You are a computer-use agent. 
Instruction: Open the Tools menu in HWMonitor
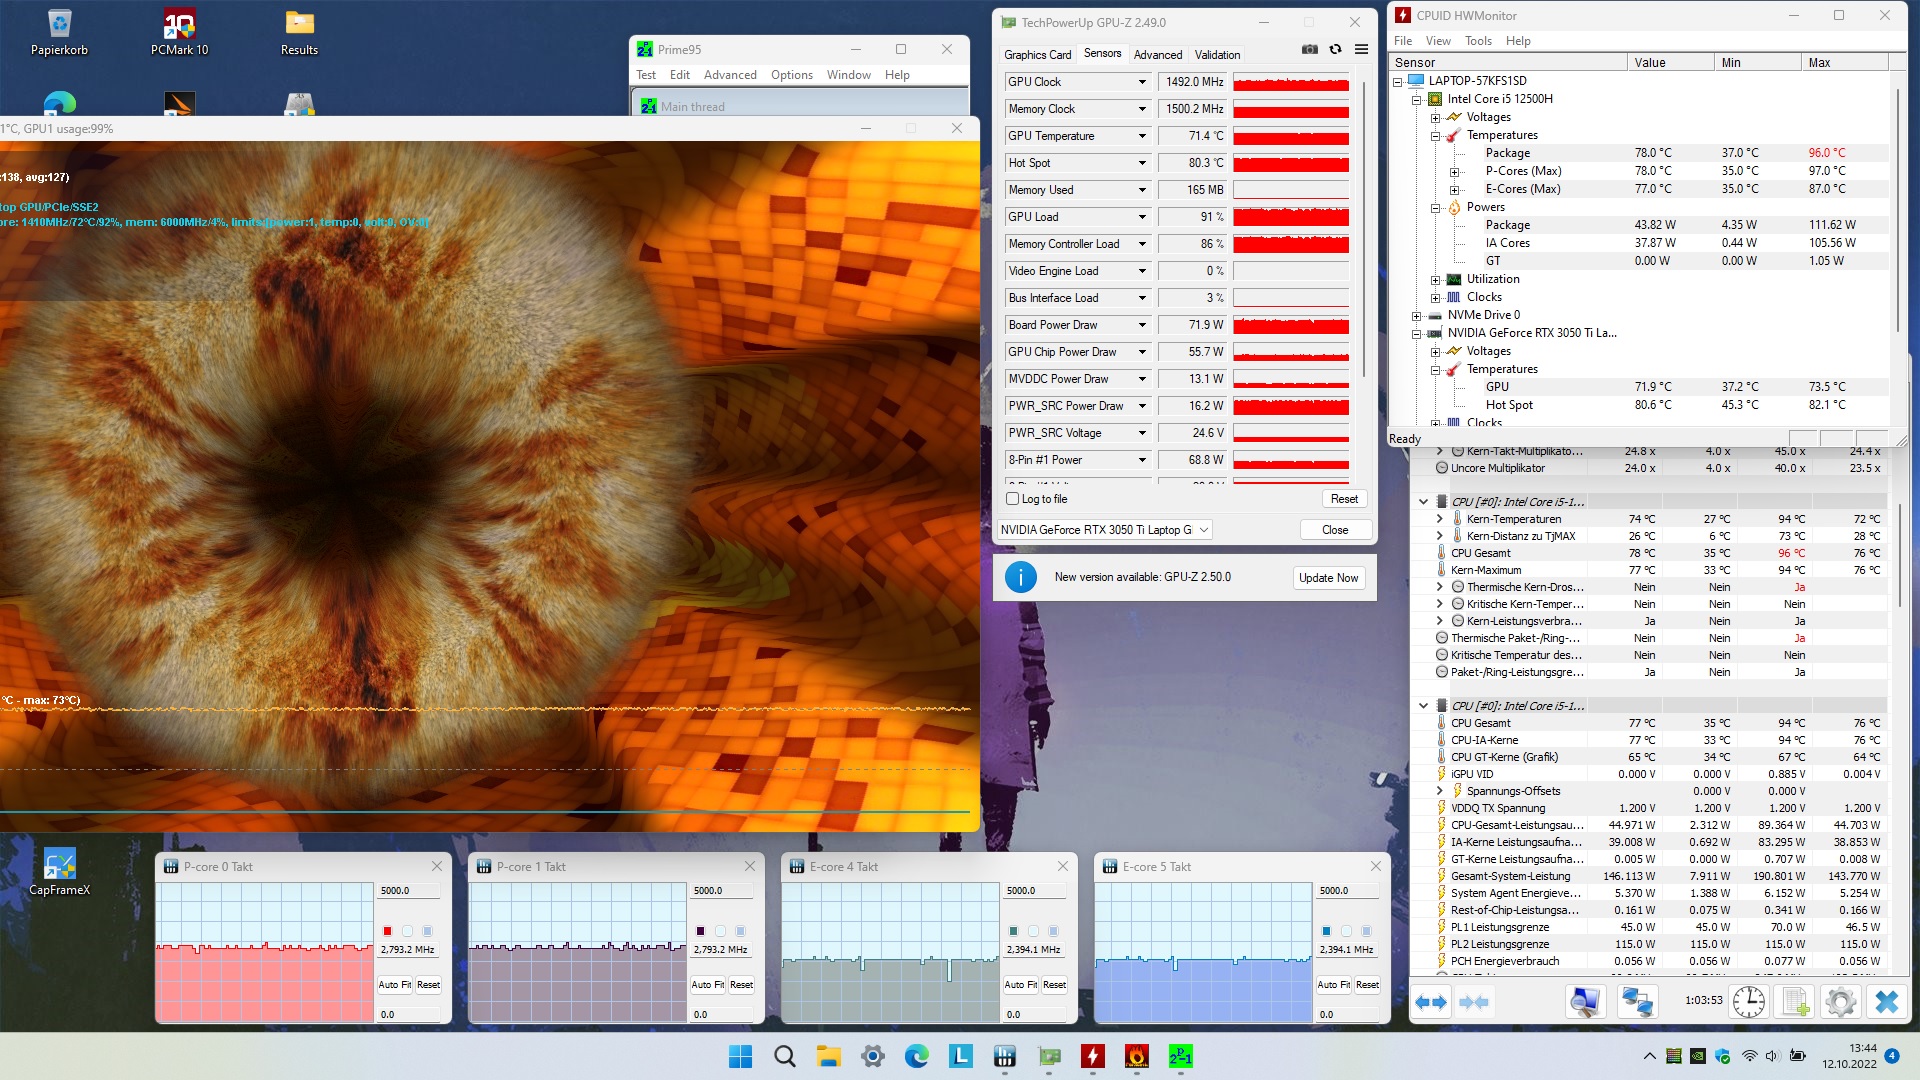[1477, 41]
